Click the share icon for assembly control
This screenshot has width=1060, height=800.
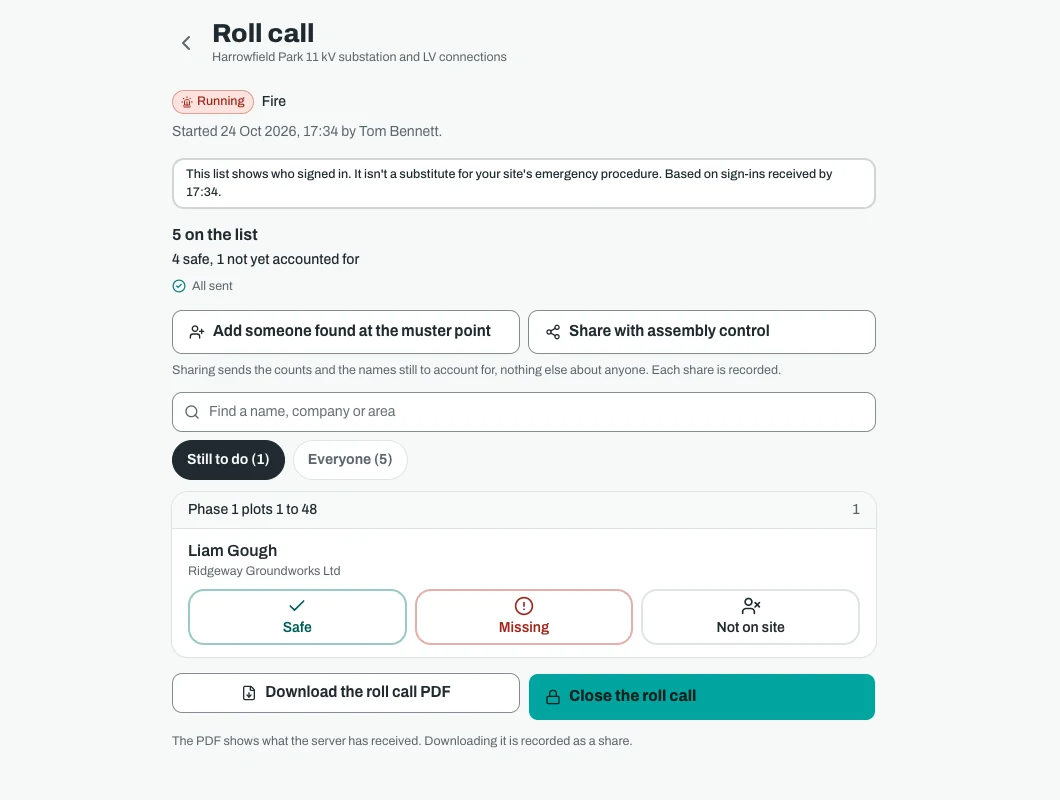click(x=553, y=332)
